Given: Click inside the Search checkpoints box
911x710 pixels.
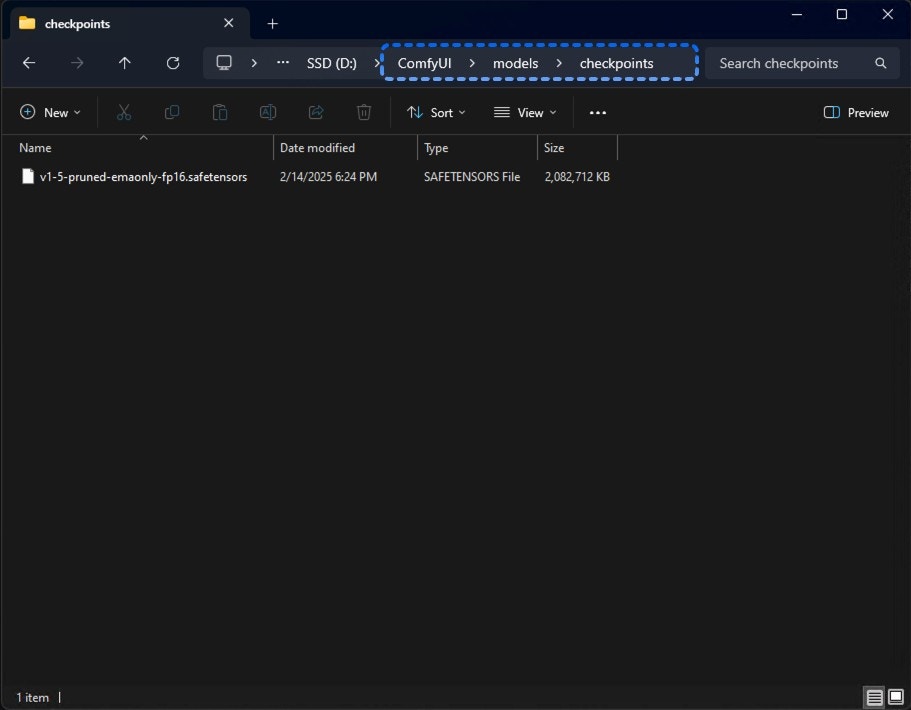Looking at the screenshot, I should pyautogui.click(x=790, y=62).
